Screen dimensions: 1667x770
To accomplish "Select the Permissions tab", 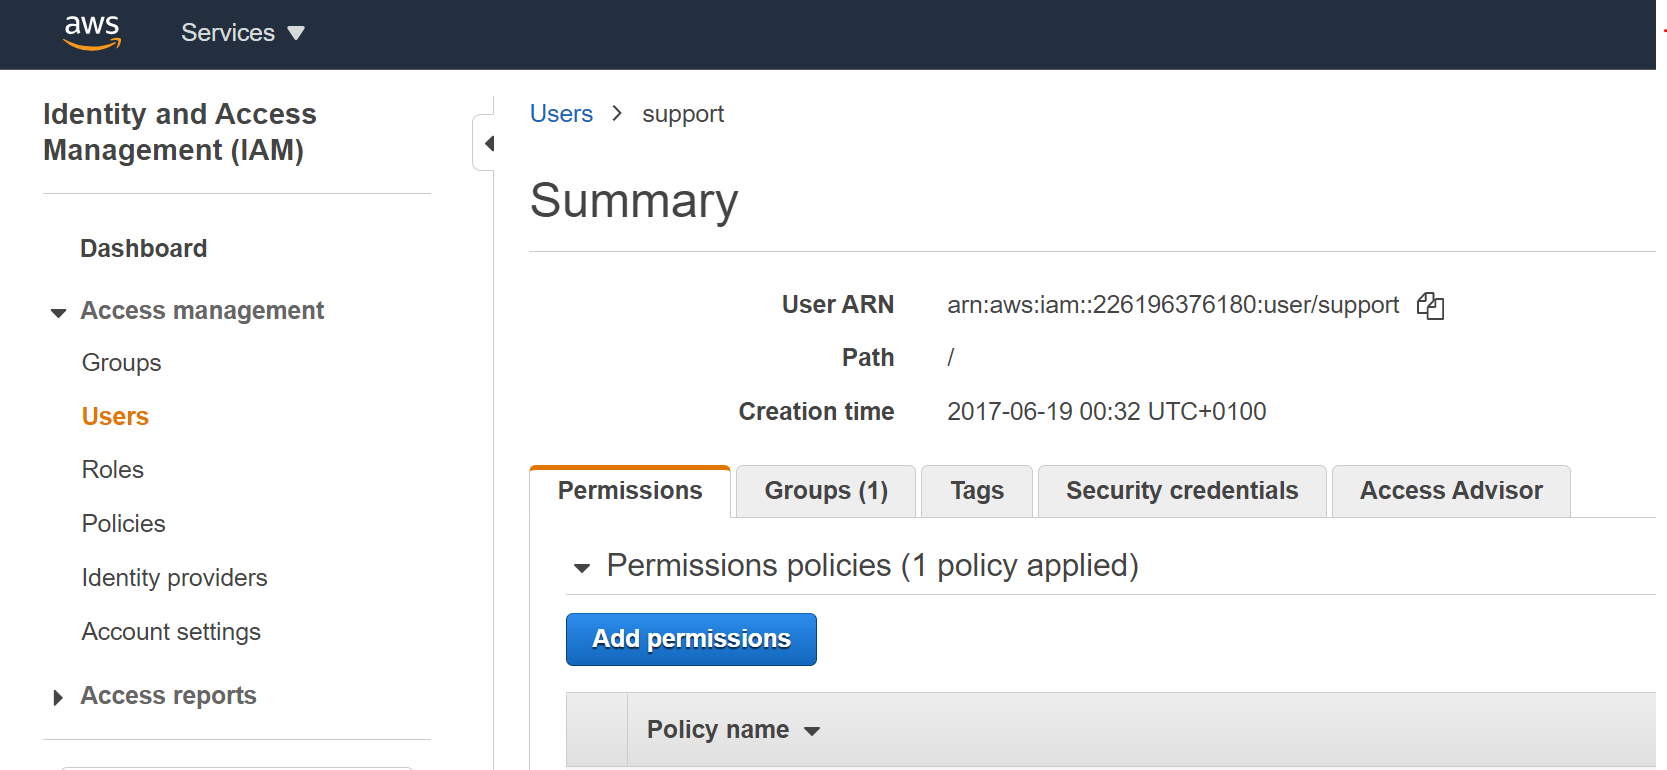I will click(630, 491).
